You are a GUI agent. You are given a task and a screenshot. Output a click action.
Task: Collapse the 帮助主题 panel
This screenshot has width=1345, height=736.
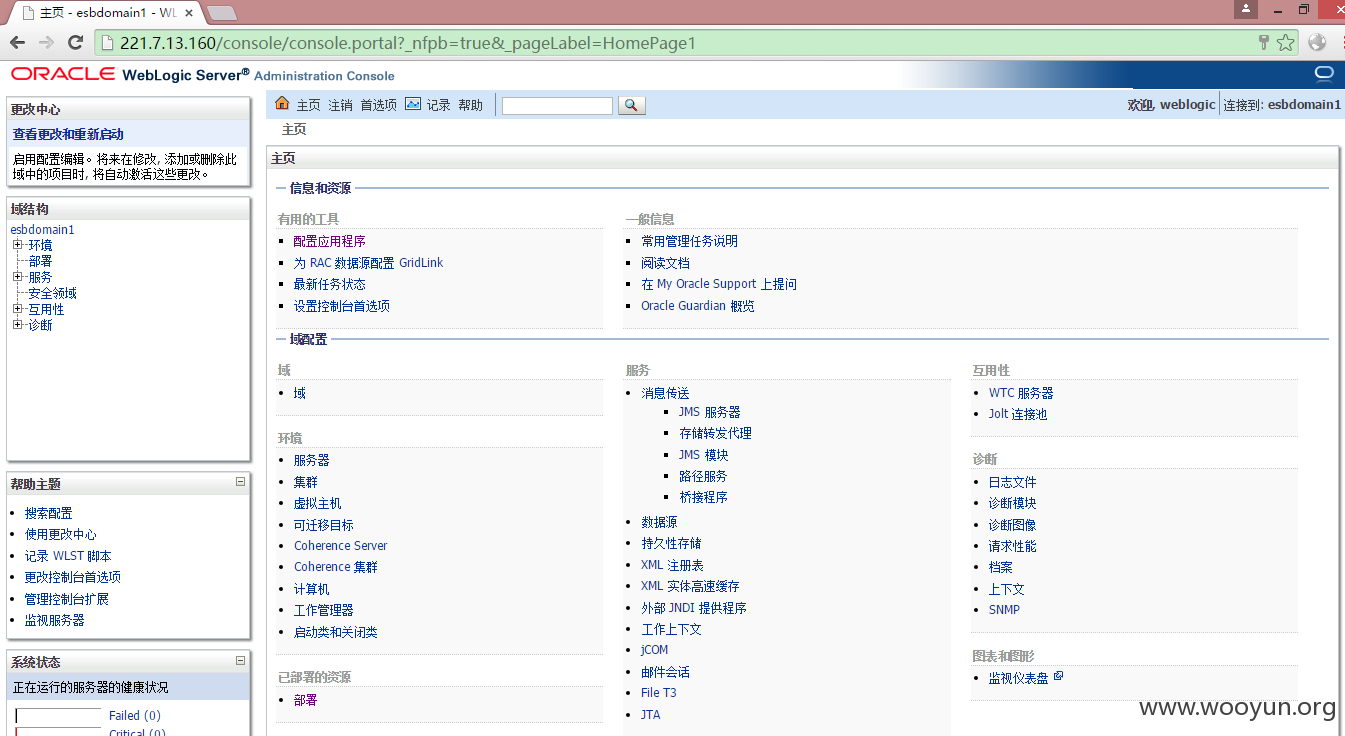pyautogui.click(x=240, y=482)
